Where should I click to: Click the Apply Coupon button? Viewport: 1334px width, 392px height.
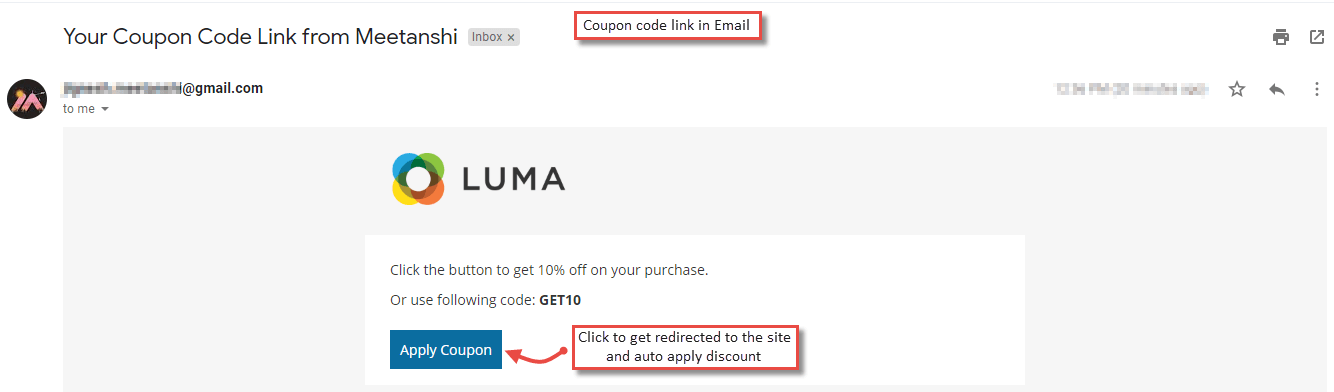coord(446,350)
